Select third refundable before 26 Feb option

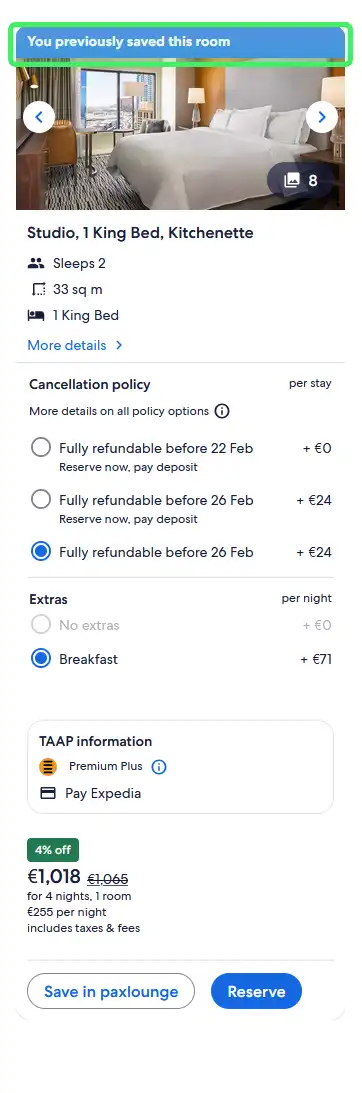pyautogui.click(x=41, y=552)
